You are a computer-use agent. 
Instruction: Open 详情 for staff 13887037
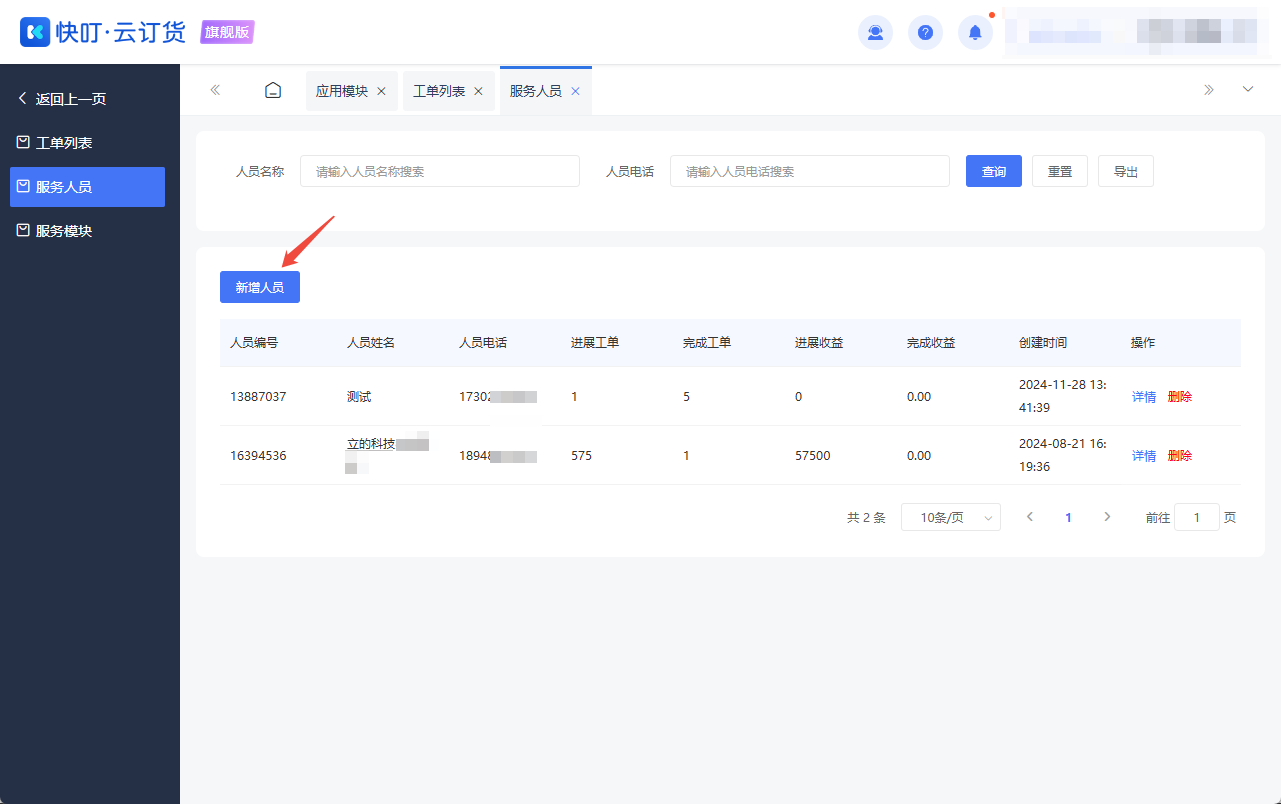pyautogui.click(x=1144, y=397)
